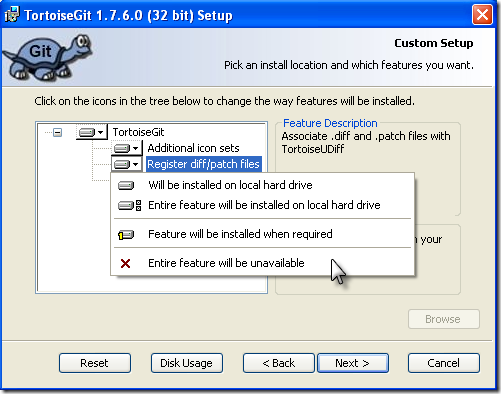Select Additional icon sets tree item

pos(193,148)
